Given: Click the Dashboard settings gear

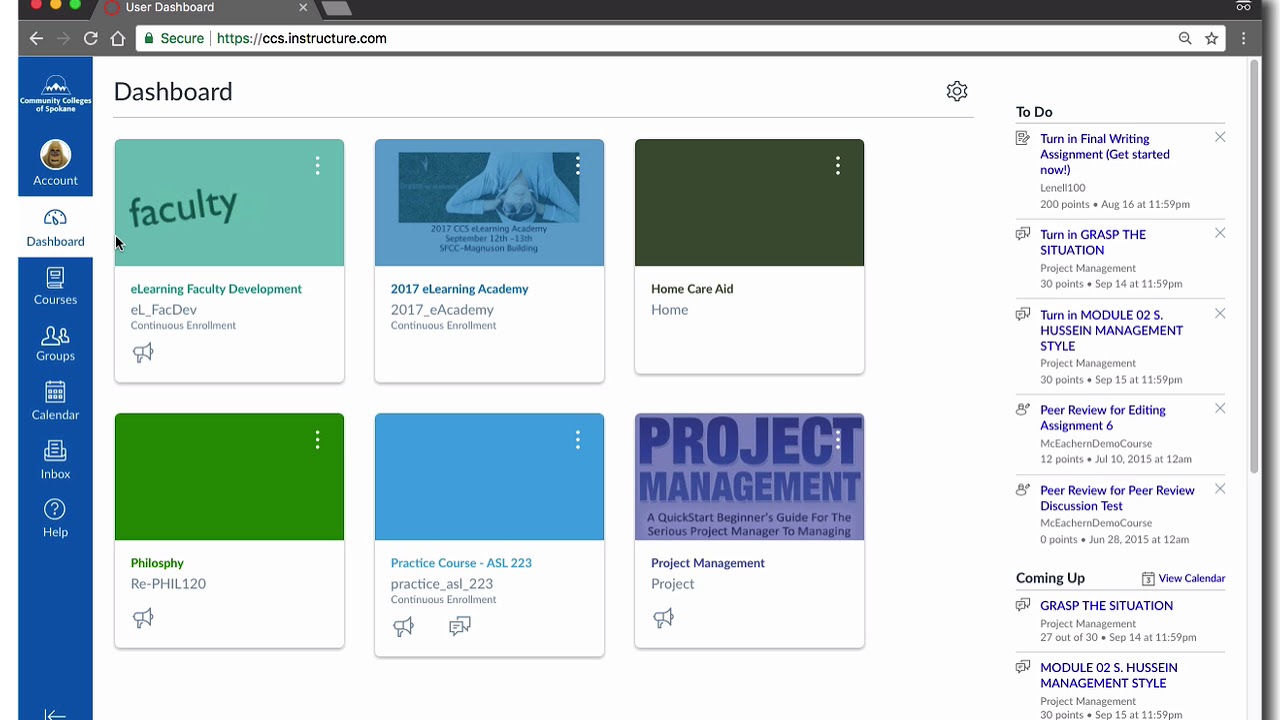Looking at the screenshot, I should pyautogui.click(x=957, y=90).
